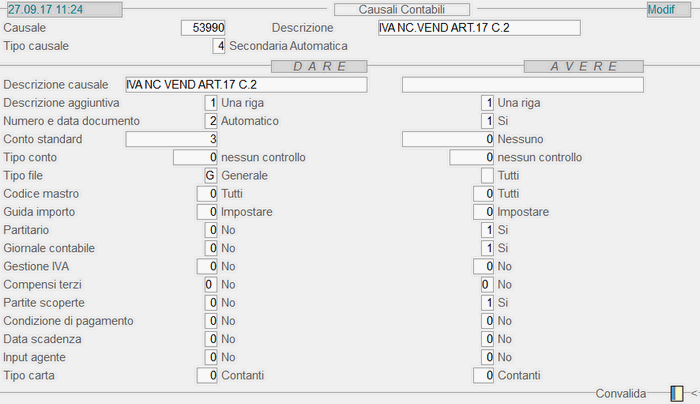
Task: Click DARE Gestione IVA value field
Action: coord(207,267)
